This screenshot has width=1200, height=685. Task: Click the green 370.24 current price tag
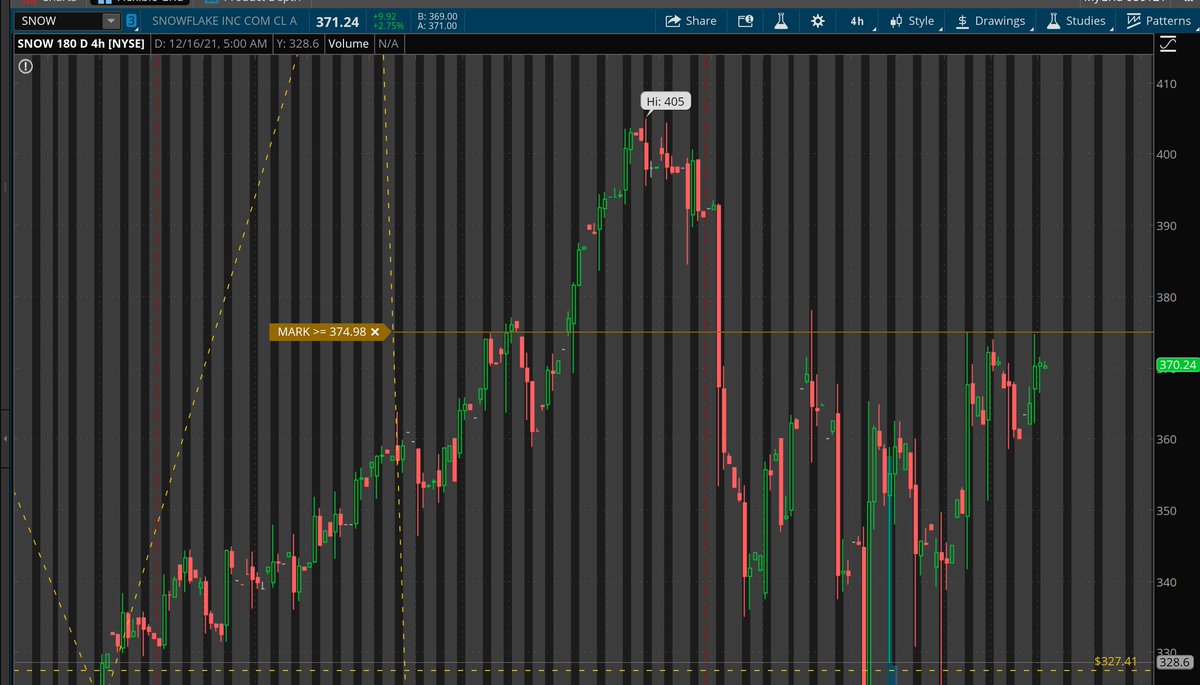coord(1177,365)
